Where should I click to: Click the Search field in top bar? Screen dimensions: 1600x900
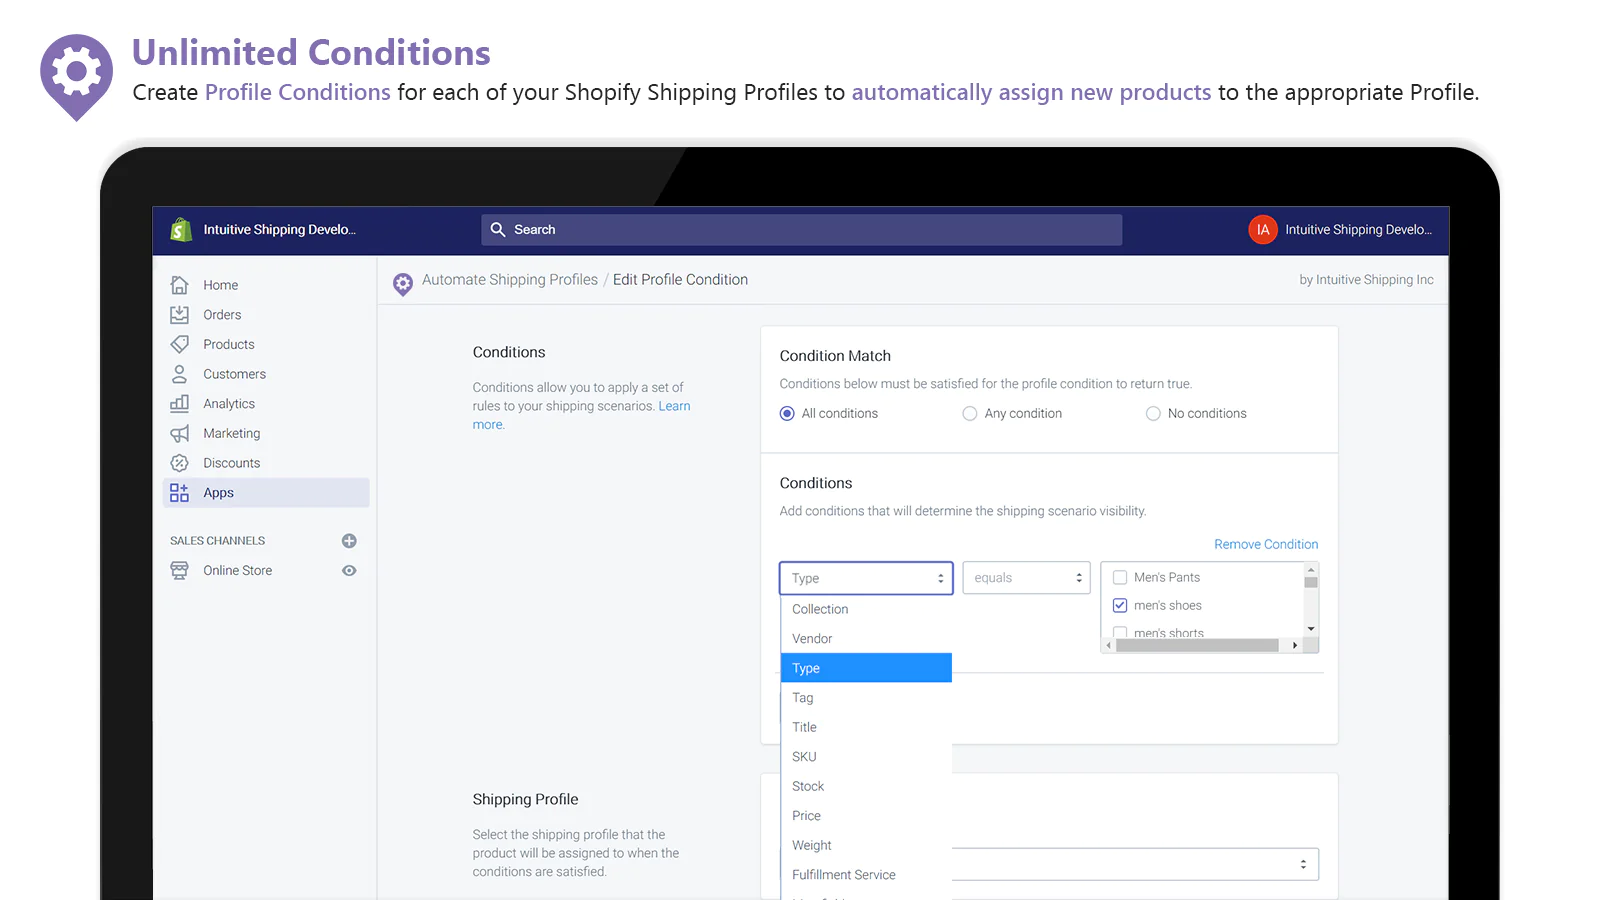point(801,230)
